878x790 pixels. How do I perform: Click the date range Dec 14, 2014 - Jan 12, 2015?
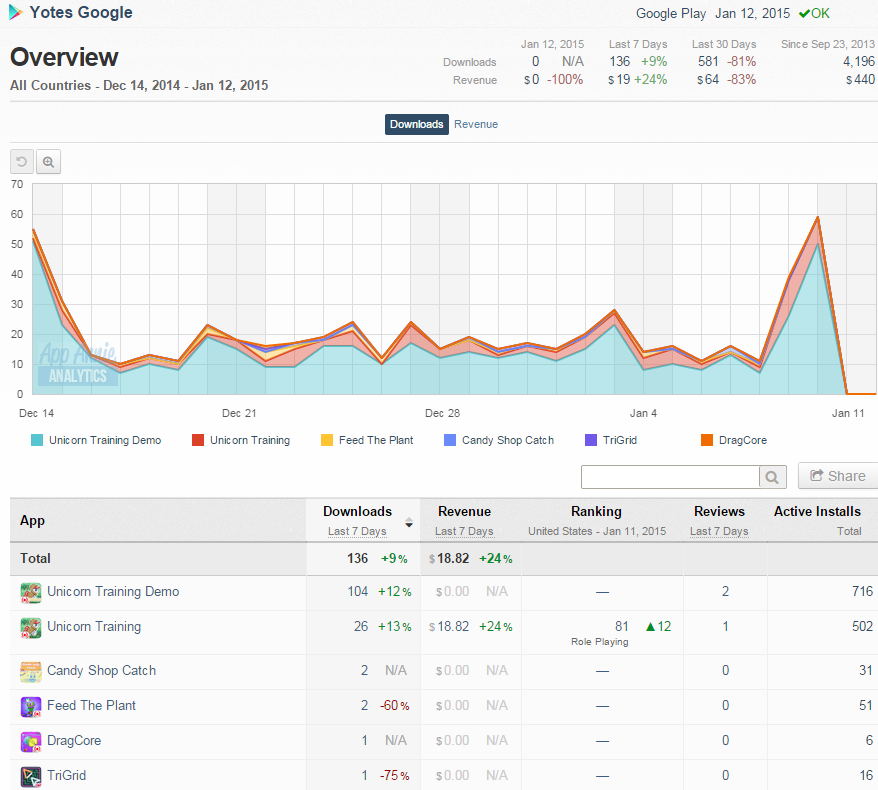[185, 86]
